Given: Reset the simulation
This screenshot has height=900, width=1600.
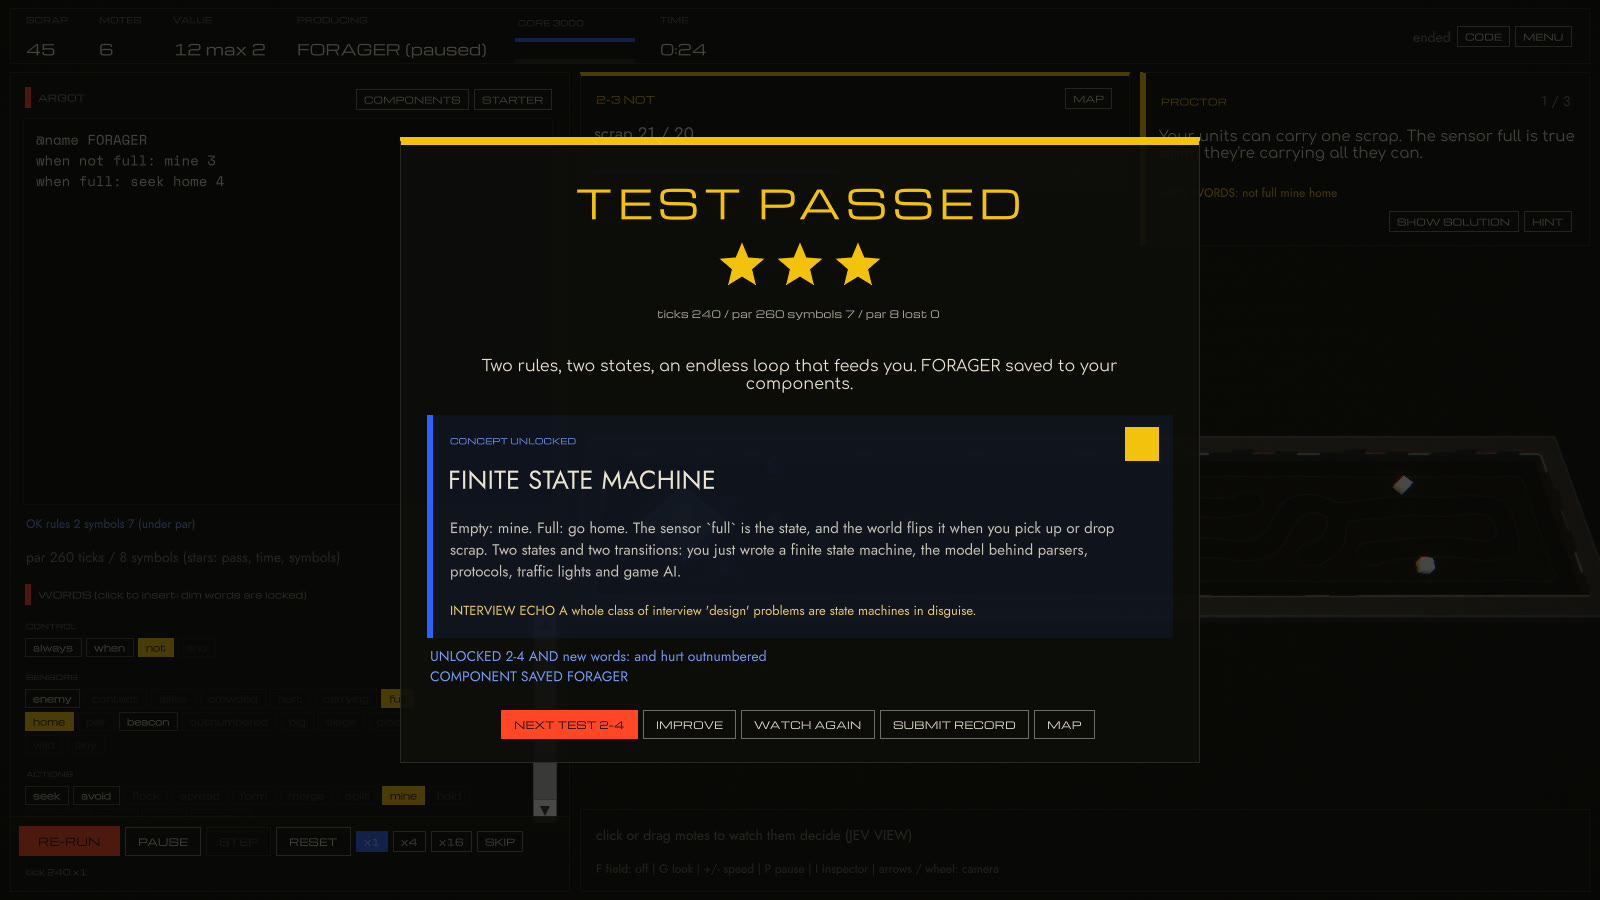Looking at the screenshot, I should coord(313,842).
